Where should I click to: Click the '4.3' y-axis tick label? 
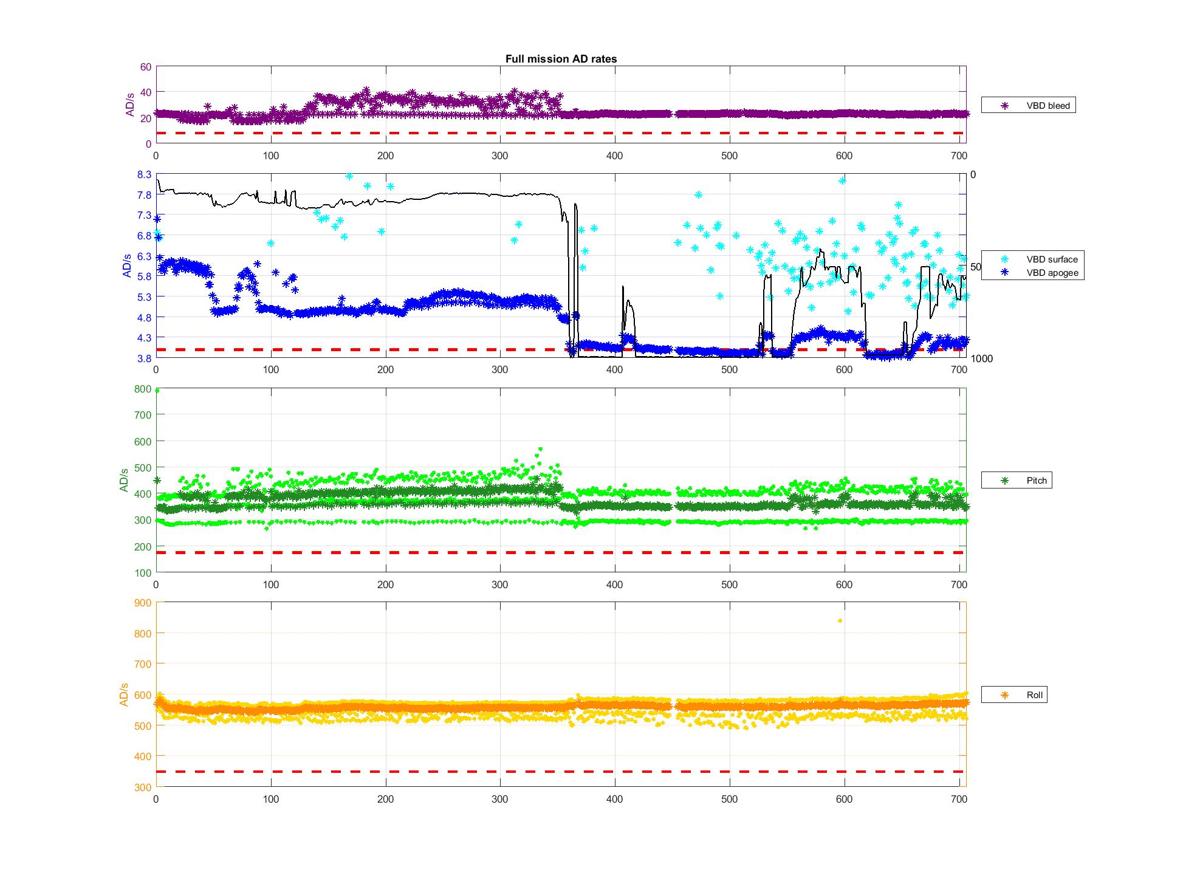pos(145,338)
